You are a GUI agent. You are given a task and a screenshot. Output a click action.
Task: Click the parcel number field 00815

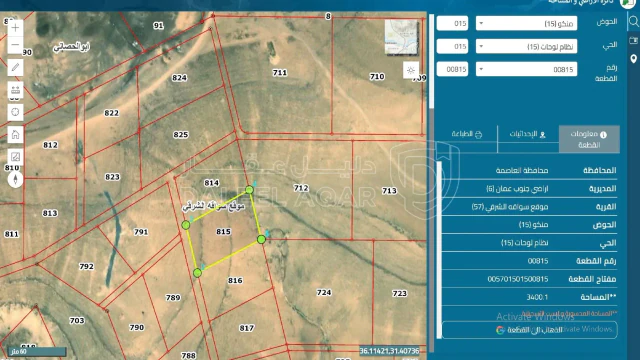[452, 69]
